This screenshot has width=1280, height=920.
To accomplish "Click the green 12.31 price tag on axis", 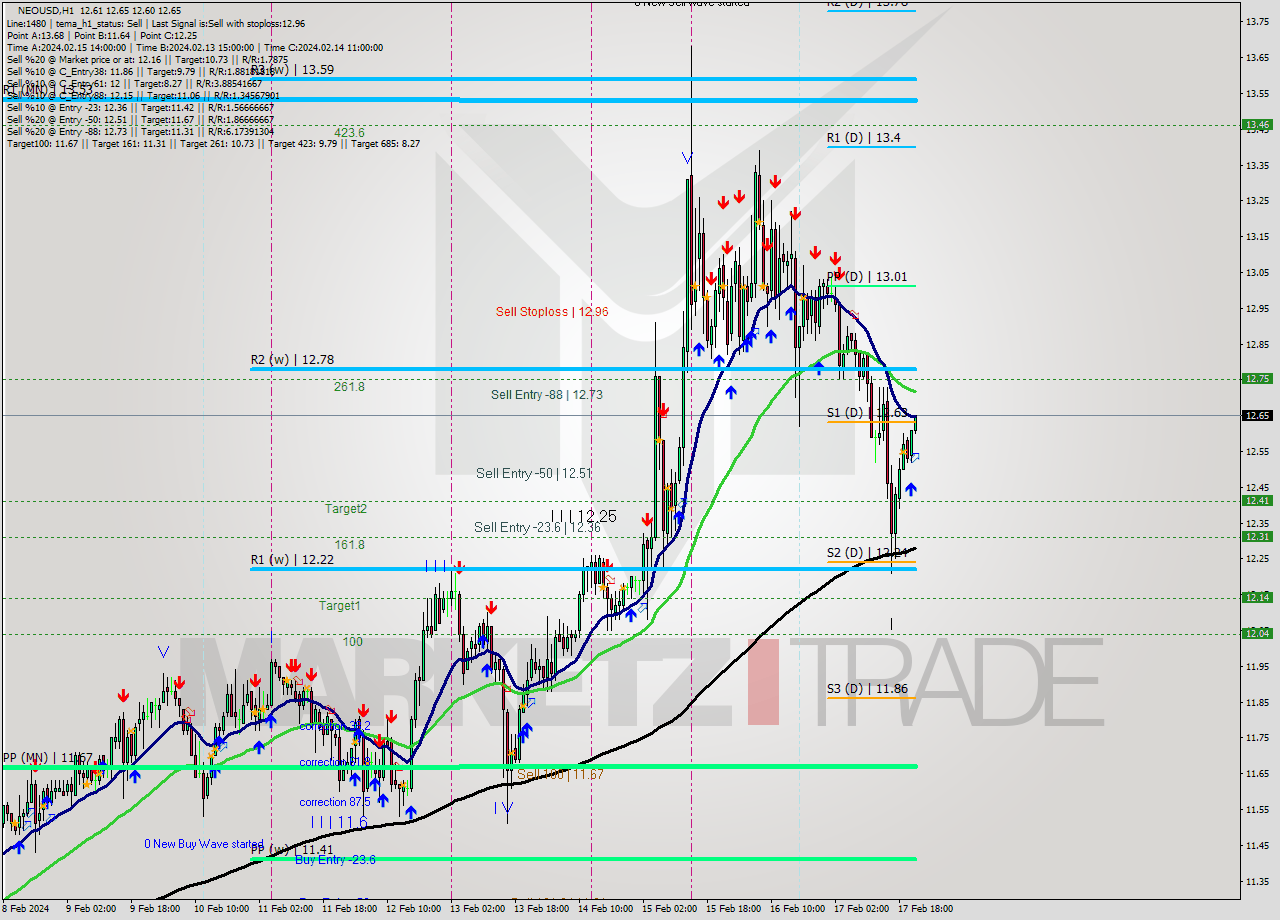I will coord(1257,536).
